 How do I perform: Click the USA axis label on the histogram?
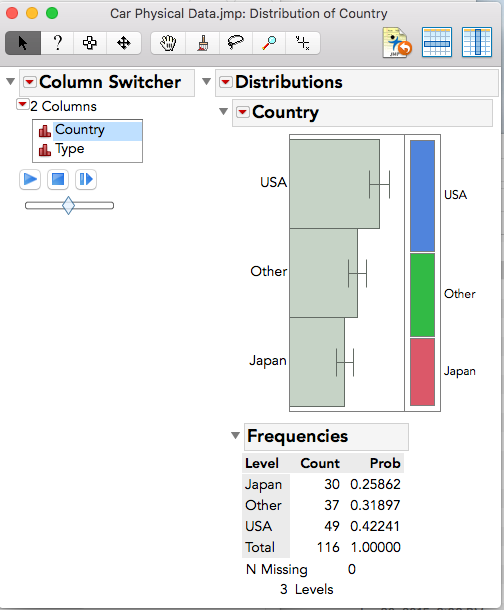(x=273, y=182)
